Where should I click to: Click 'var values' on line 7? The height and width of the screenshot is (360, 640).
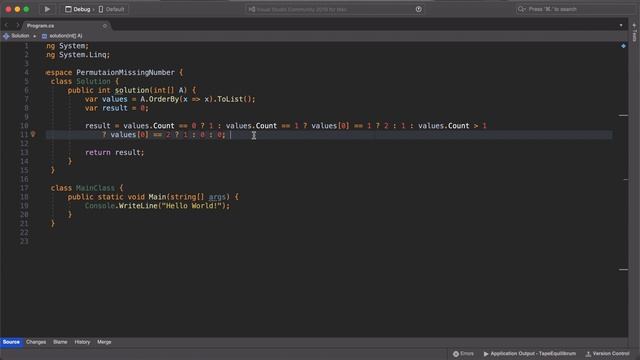coord(106,99)
